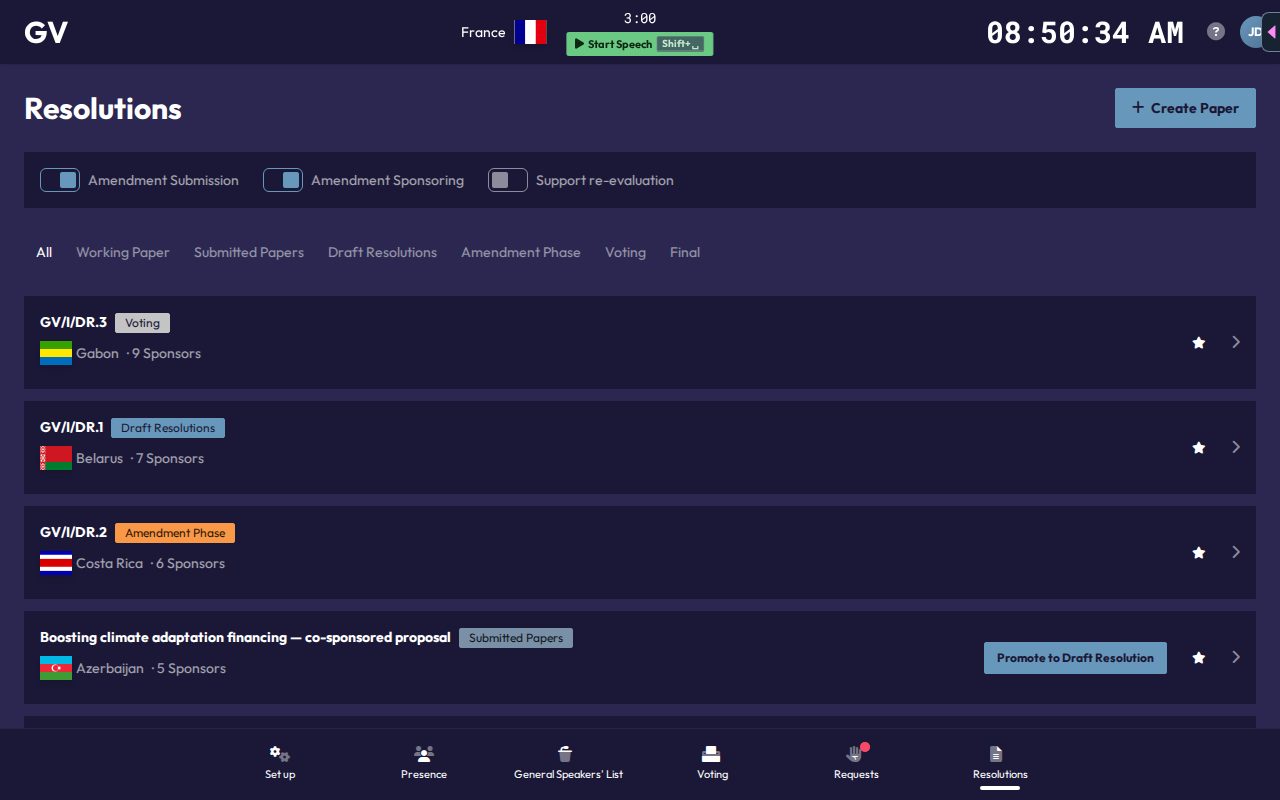Viewport: 1280px width, 800px height.
Task: Click the 08:50:34 AM clock
Action: click(x=1085, y=32)
